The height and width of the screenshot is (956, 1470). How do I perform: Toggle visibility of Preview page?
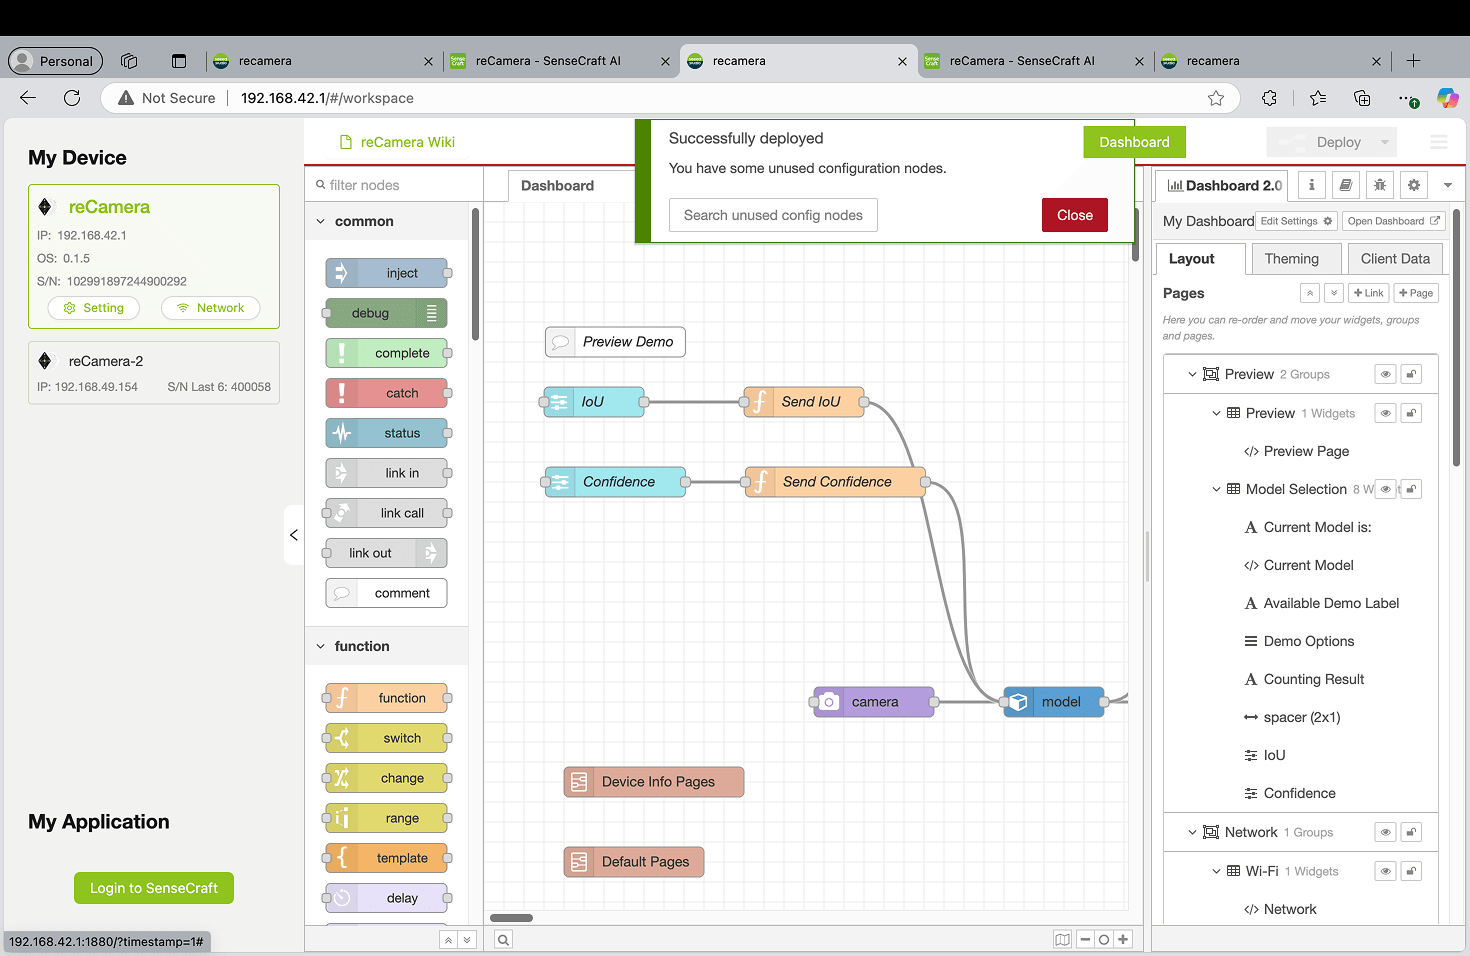pyautogui.click(x=1385, y=374)
